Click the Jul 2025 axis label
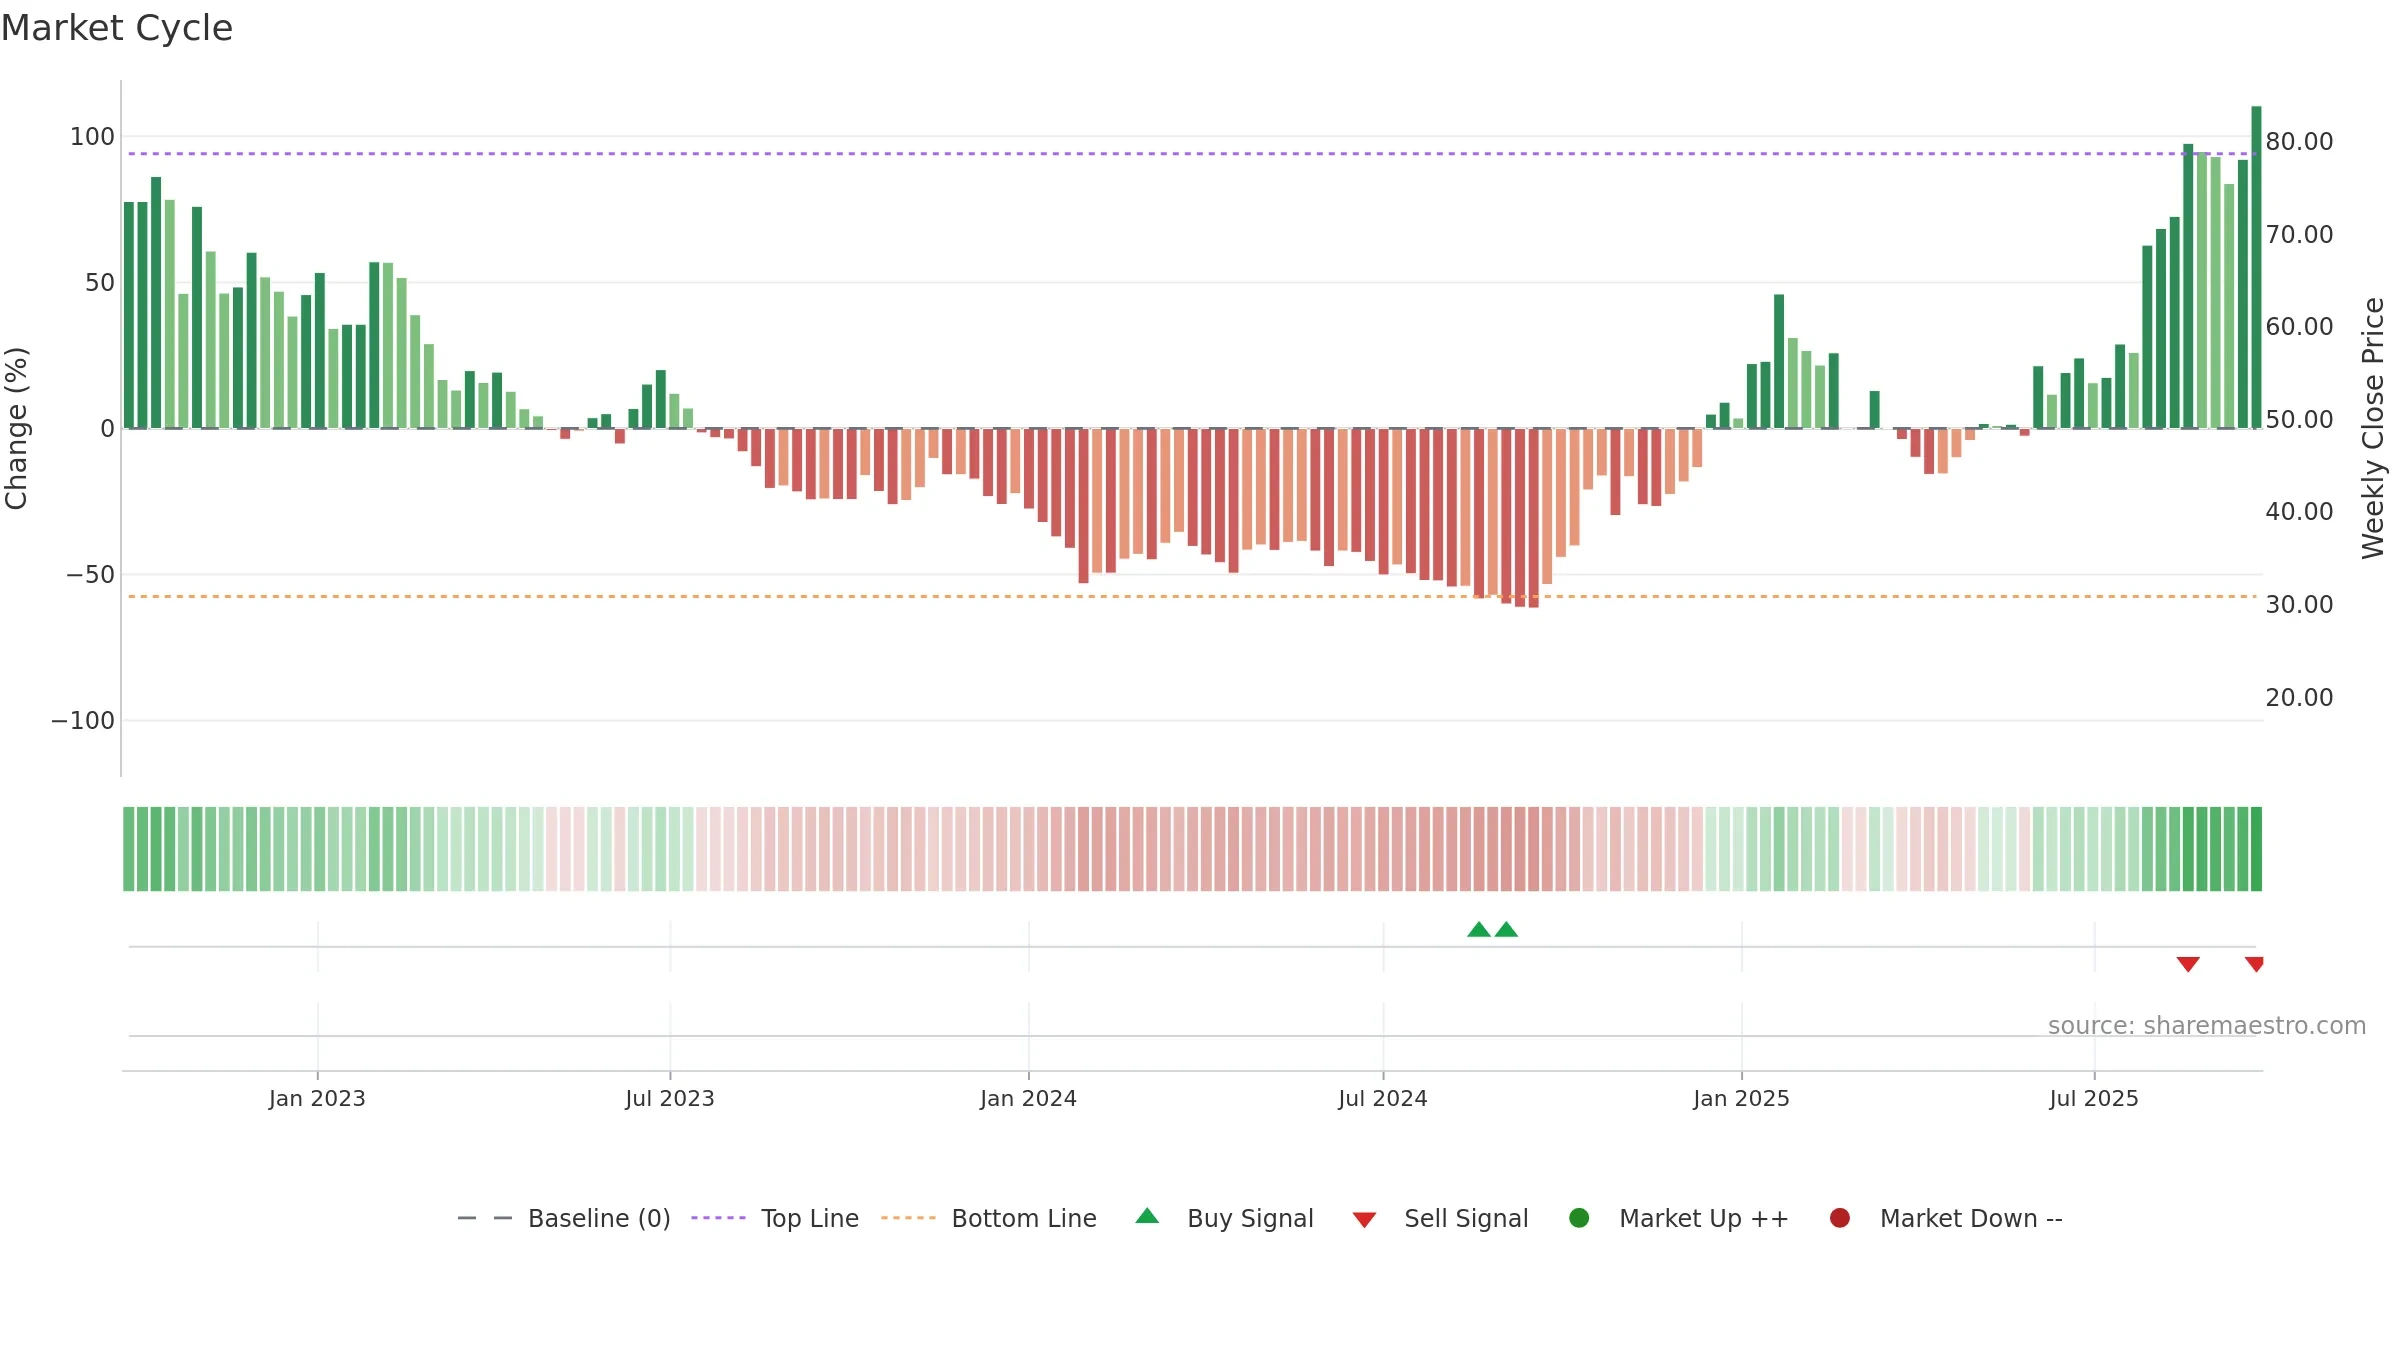The width and height of the screenshot is (2400, 1350). click(x=2094, y=1098)
